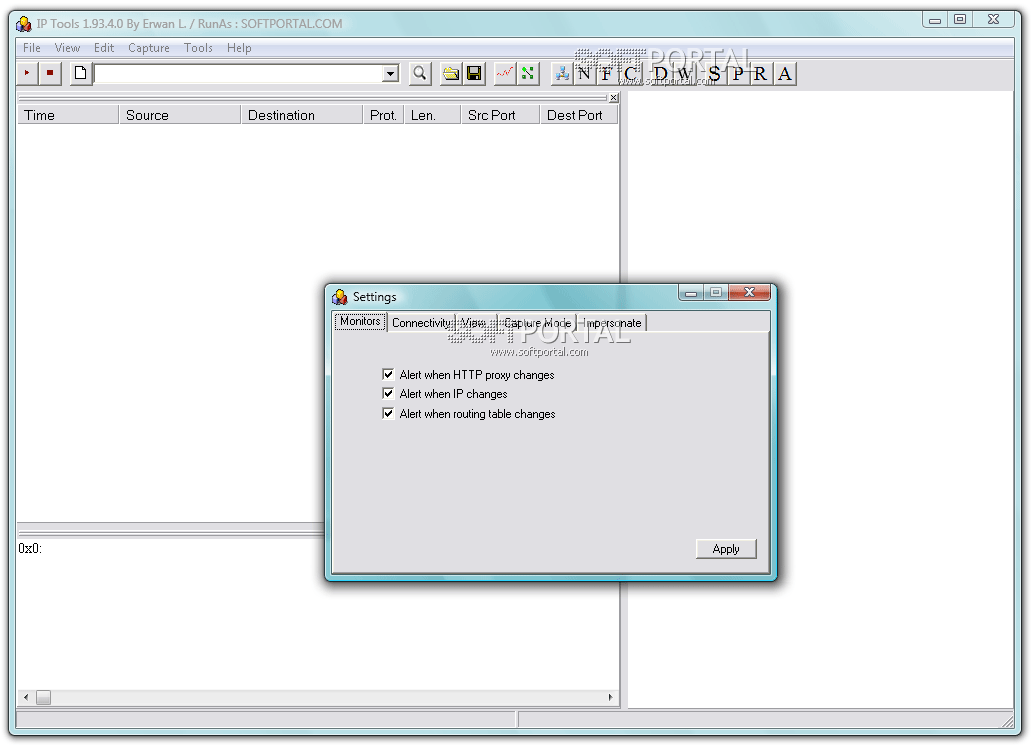Open the Help menu
Screen dimensions: 1032x748
239,47
